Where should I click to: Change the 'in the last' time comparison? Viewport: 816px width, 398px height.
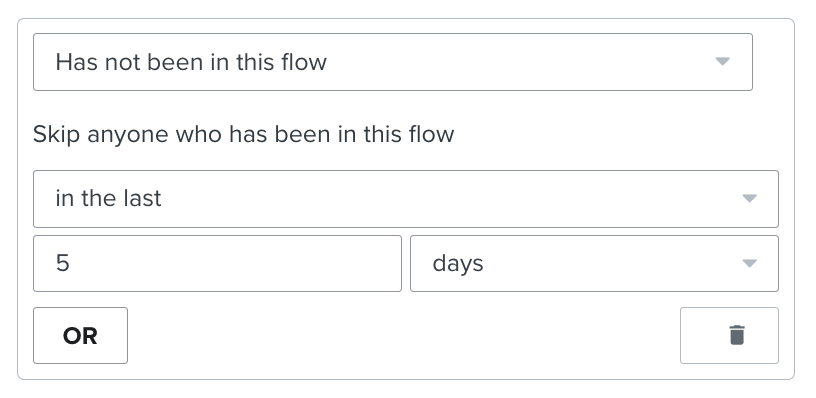point(406,199)
